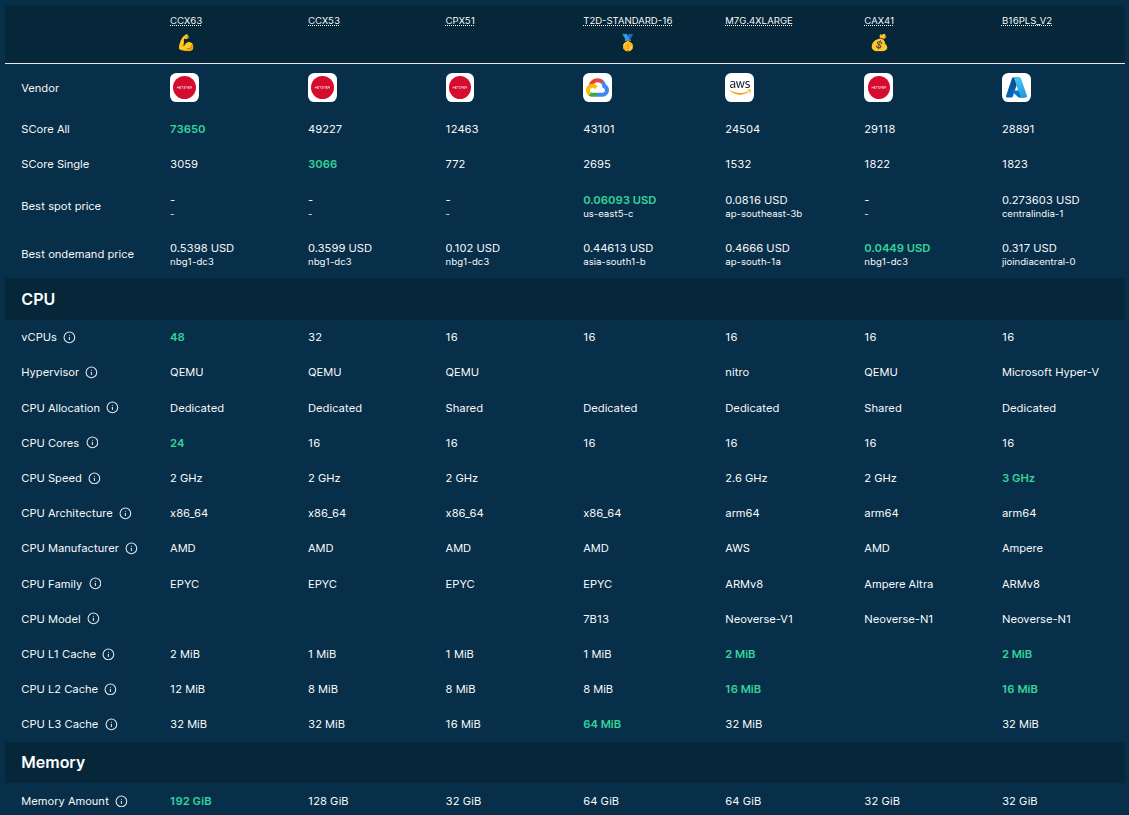Click the Azure vendor logo
The image size is (1129, 815).
coord(1016,88)
